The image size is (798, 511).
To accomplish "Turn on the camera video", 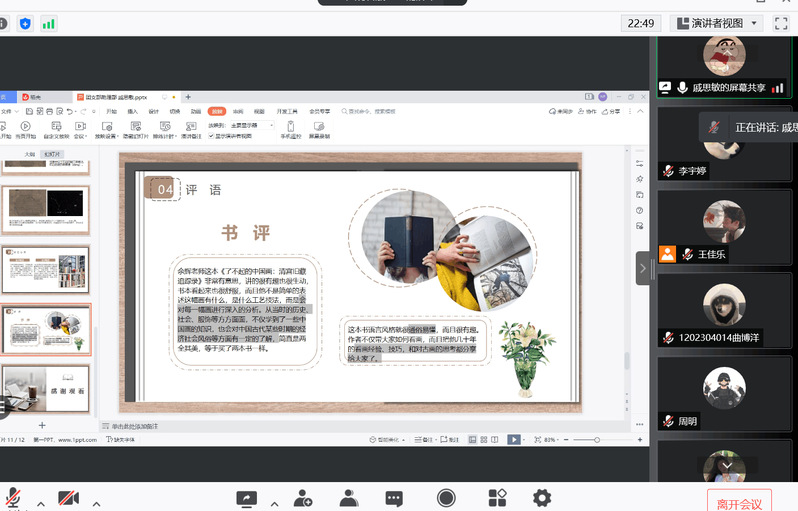I will (x=68, y=497).
